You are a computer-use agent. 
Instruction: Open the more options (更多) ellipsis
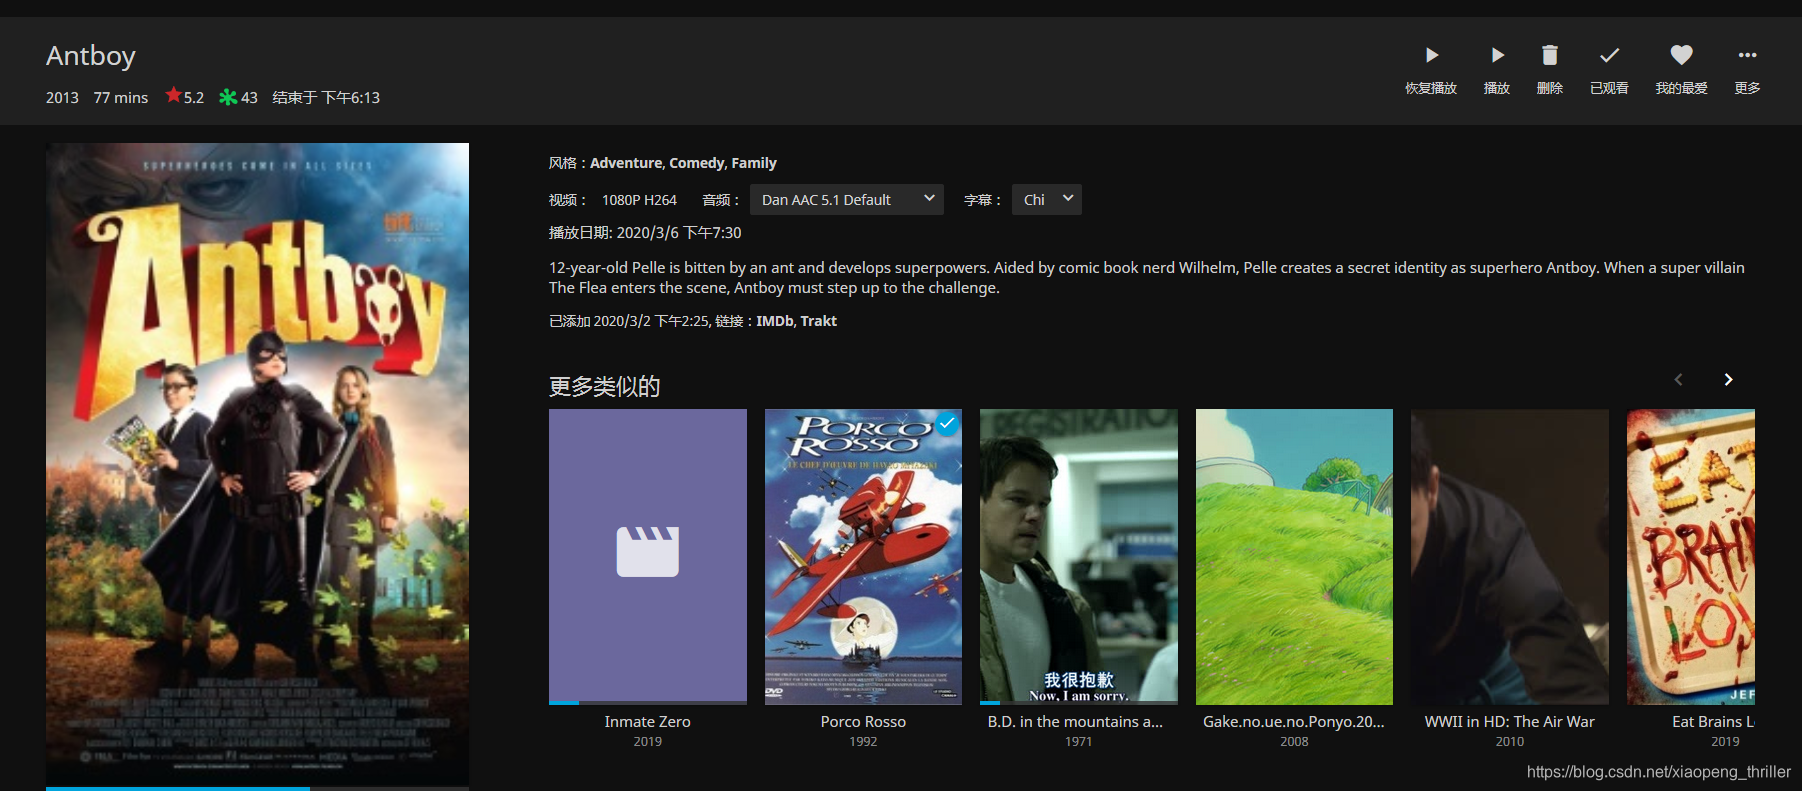(1747, 55)
